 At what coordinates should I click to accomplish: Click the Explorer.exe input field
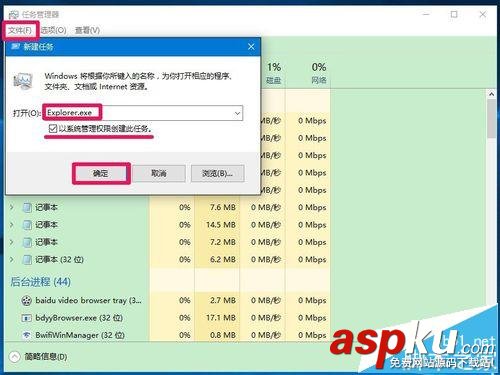(x=143, y=113)
